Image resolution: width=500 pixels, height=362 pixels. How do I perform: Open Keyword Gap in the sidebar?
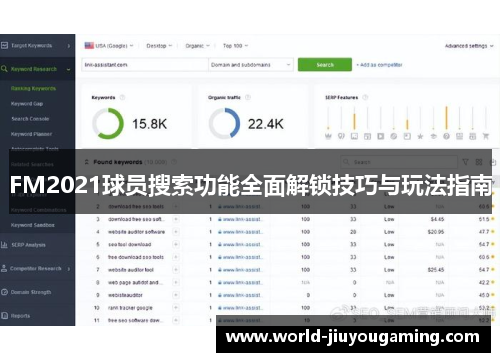point(27,104)
